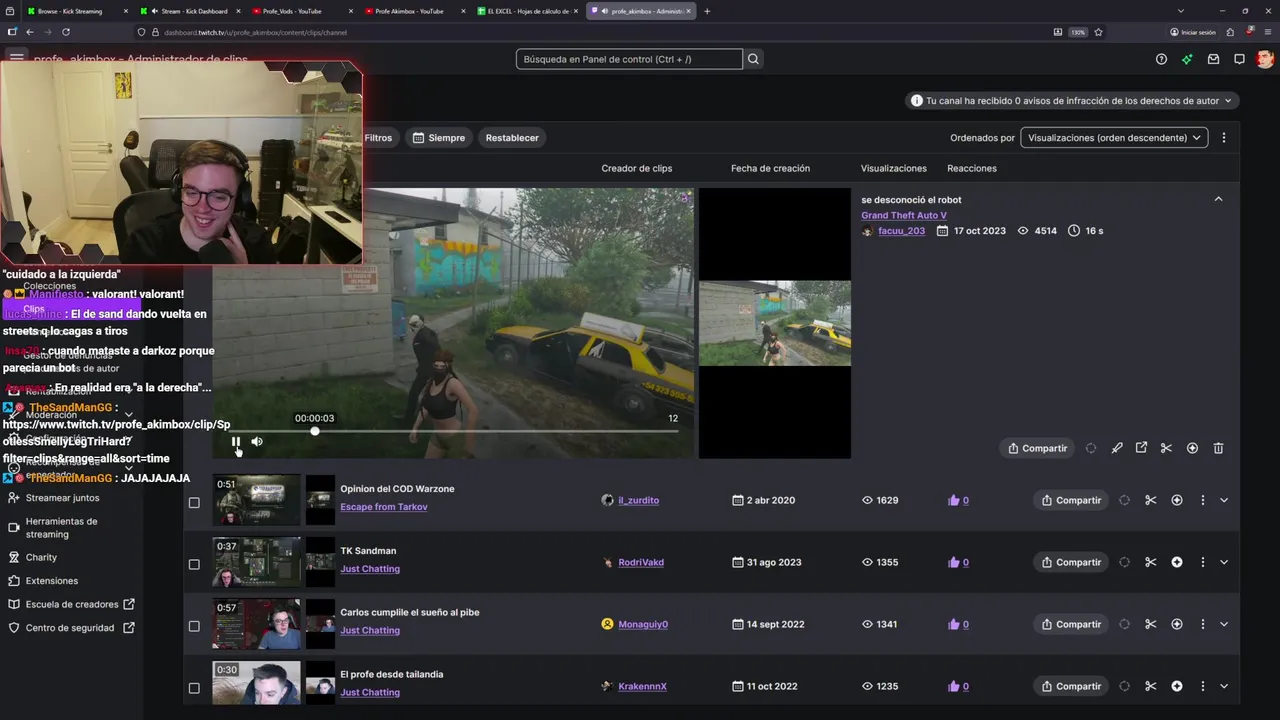The height and width of the screenshot is (720, 1280).
Task: Trim the Opinion del COD Warzone clip
Action: (1150, 500)
